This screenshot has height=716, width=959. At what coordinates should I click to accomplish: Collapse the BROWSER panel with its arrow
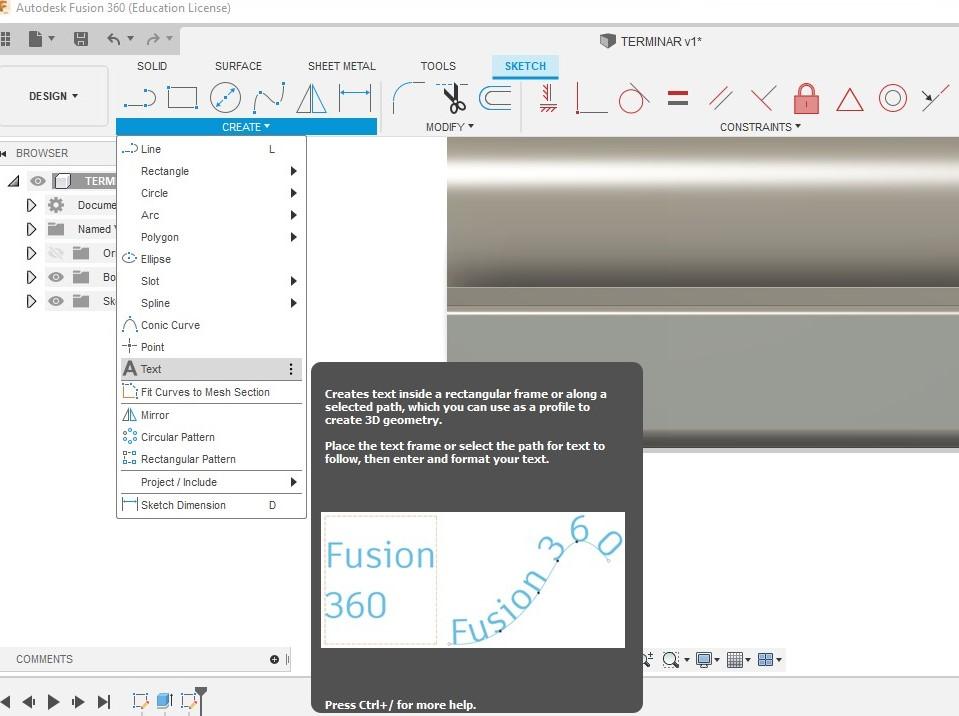[x=4, y=153]
